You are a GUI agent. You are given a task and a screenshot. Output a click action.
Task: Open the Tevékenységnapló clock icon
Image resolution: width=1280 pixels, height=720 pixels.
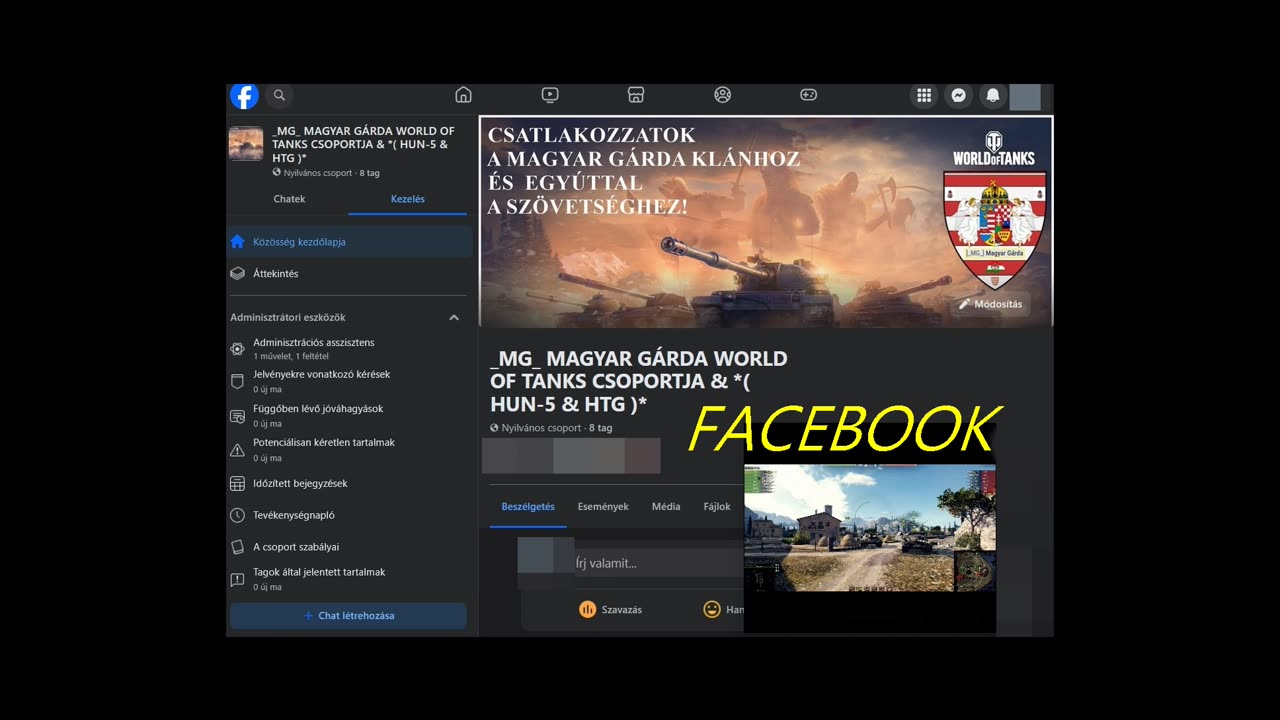237,516
